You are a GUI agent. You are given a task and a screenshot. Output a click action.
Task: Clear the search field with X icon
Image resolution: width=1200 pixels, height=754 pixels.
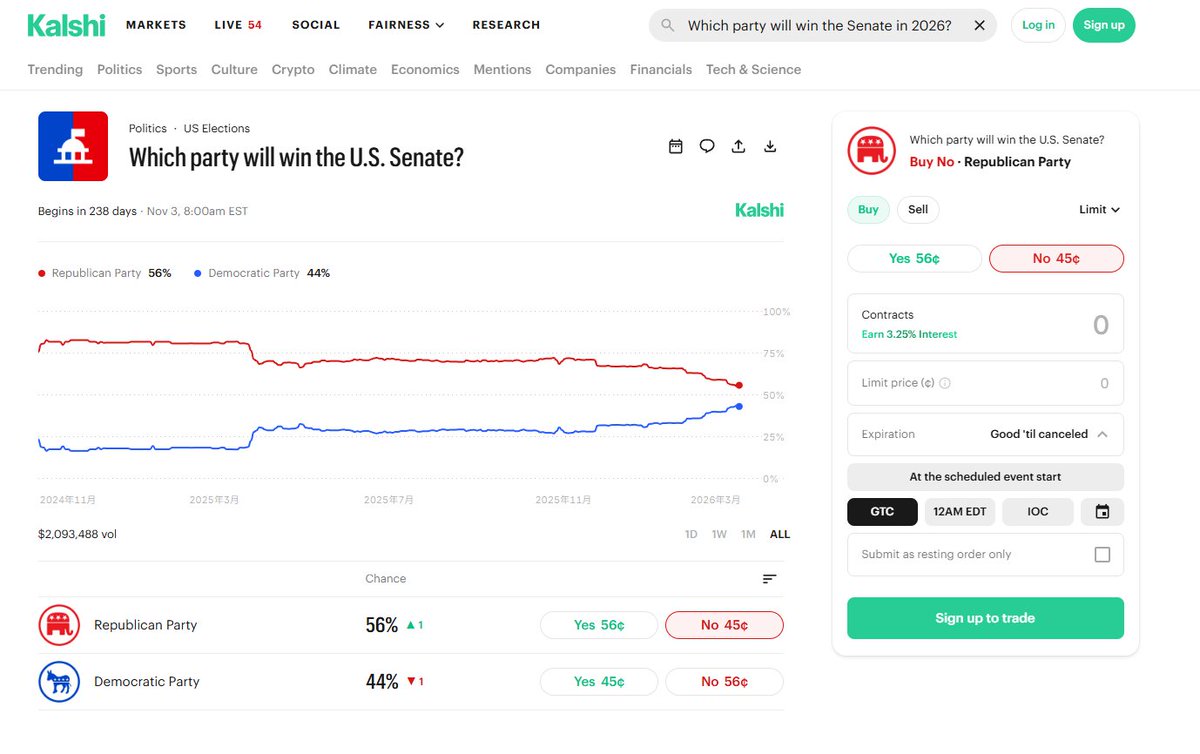coord(979,25)
